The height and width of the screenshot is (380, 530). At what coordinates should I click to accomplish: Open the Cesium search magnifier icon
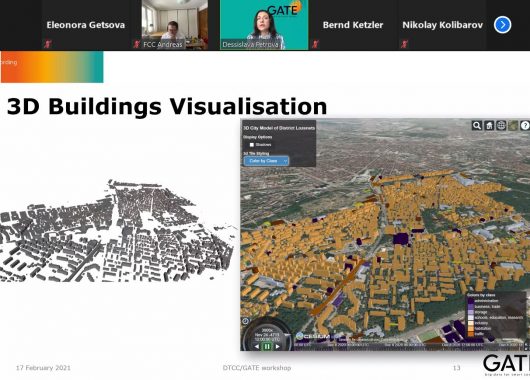[477, 125]
